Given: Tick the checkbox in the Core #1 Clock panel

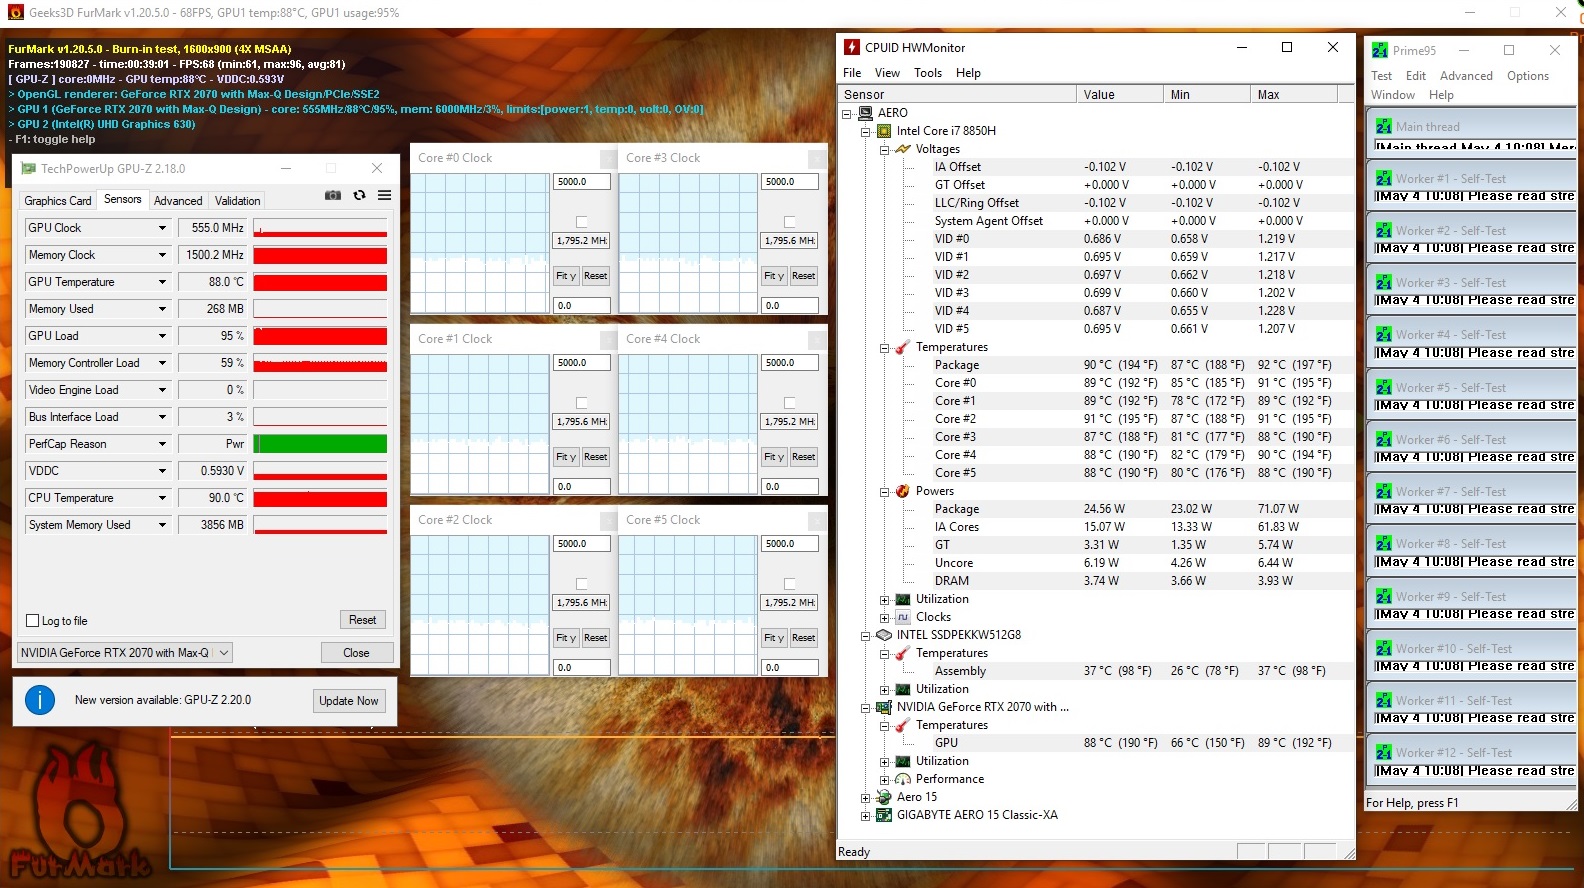Looking at the screenshot, I should point(582,403).
